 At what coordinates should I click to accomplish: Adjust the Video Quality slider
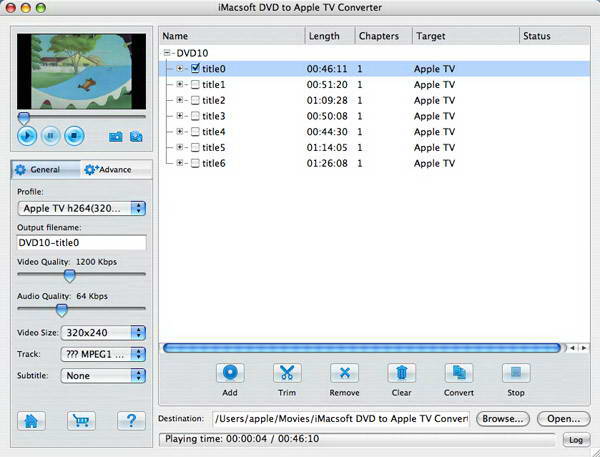click(x=69, y=275)
